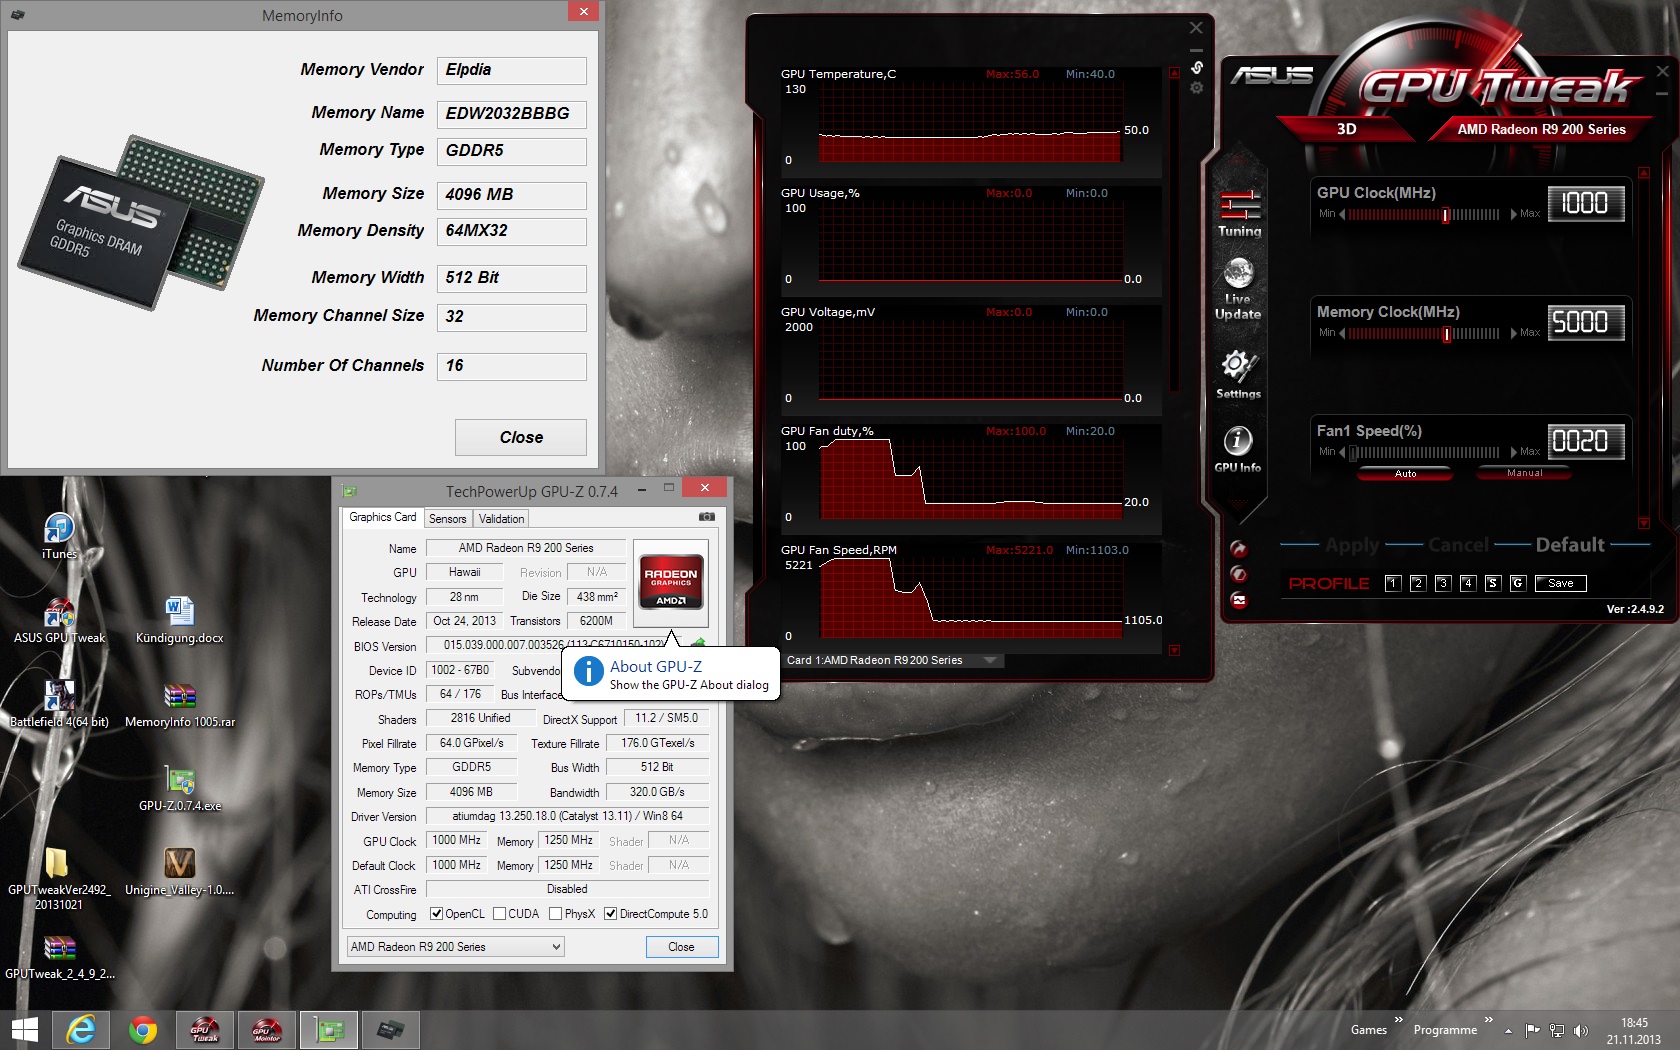This screenshot has width=1680, height=1050.
Task: Switch to GPU Monitor taskbar button
Action: click(267, 1030)
